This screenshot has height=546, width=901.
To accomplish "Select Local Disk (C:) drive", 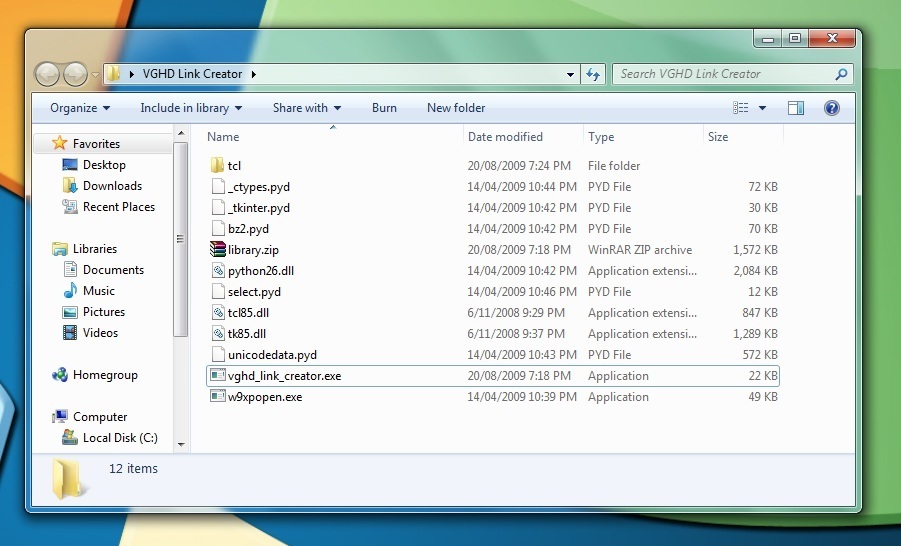I will pos(119,438).
